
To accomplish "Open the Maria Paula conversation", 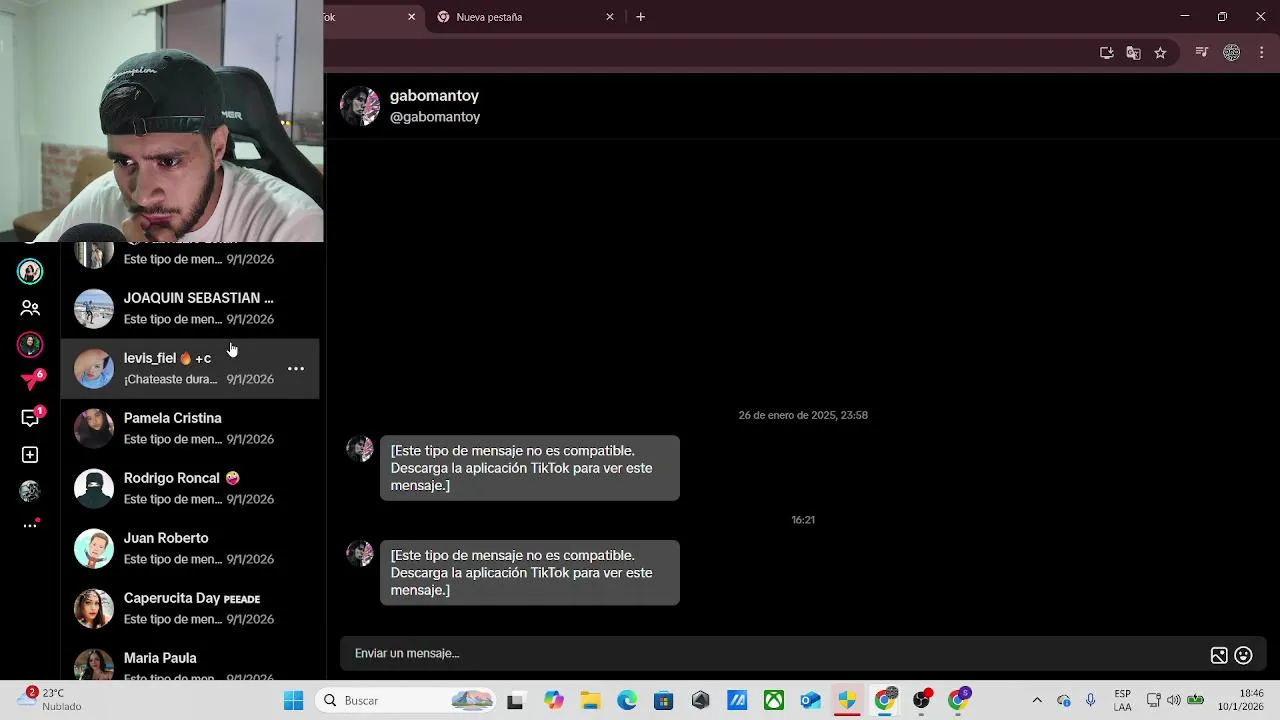I will tap(190, 662).
